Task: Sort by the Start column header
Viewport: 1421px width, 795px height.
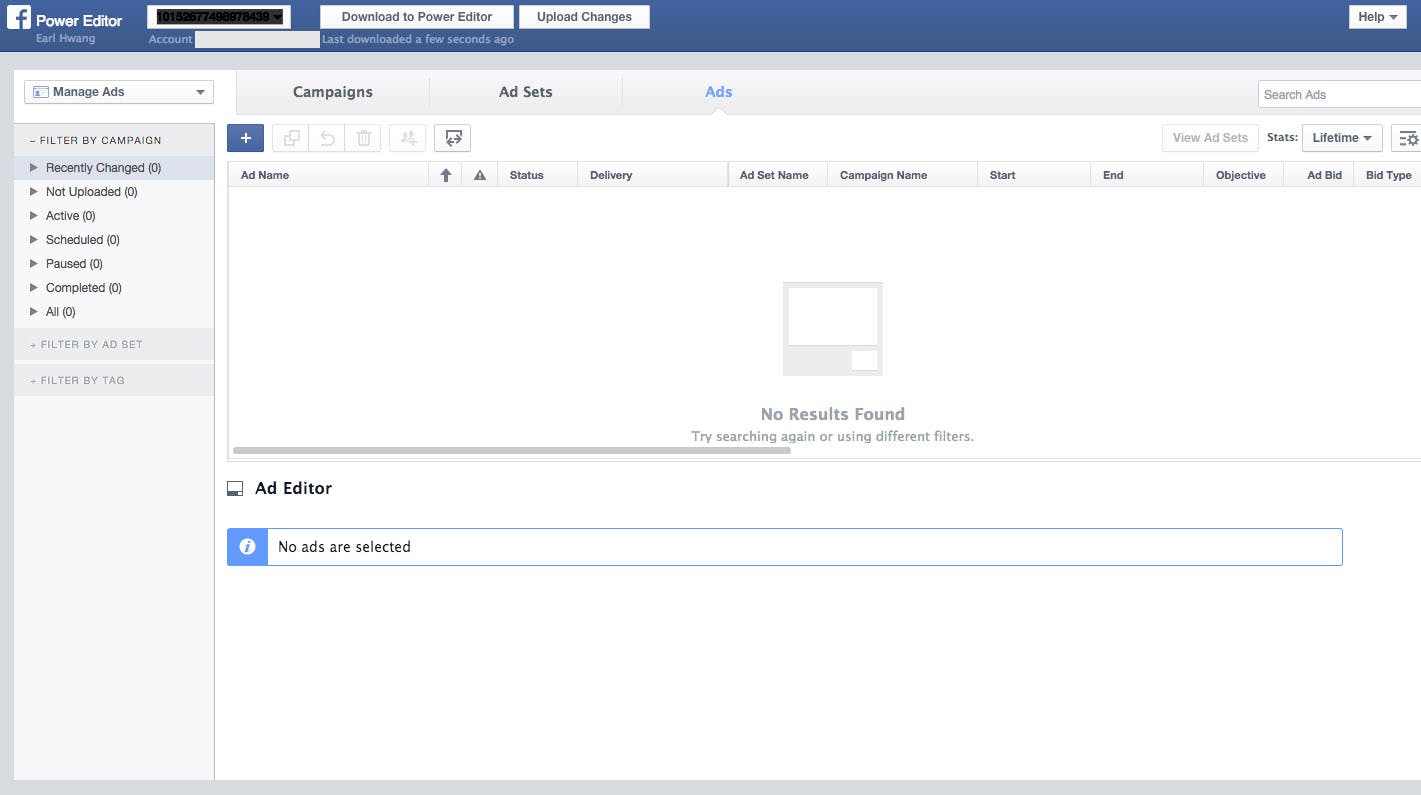Action: pos(1034,175)
